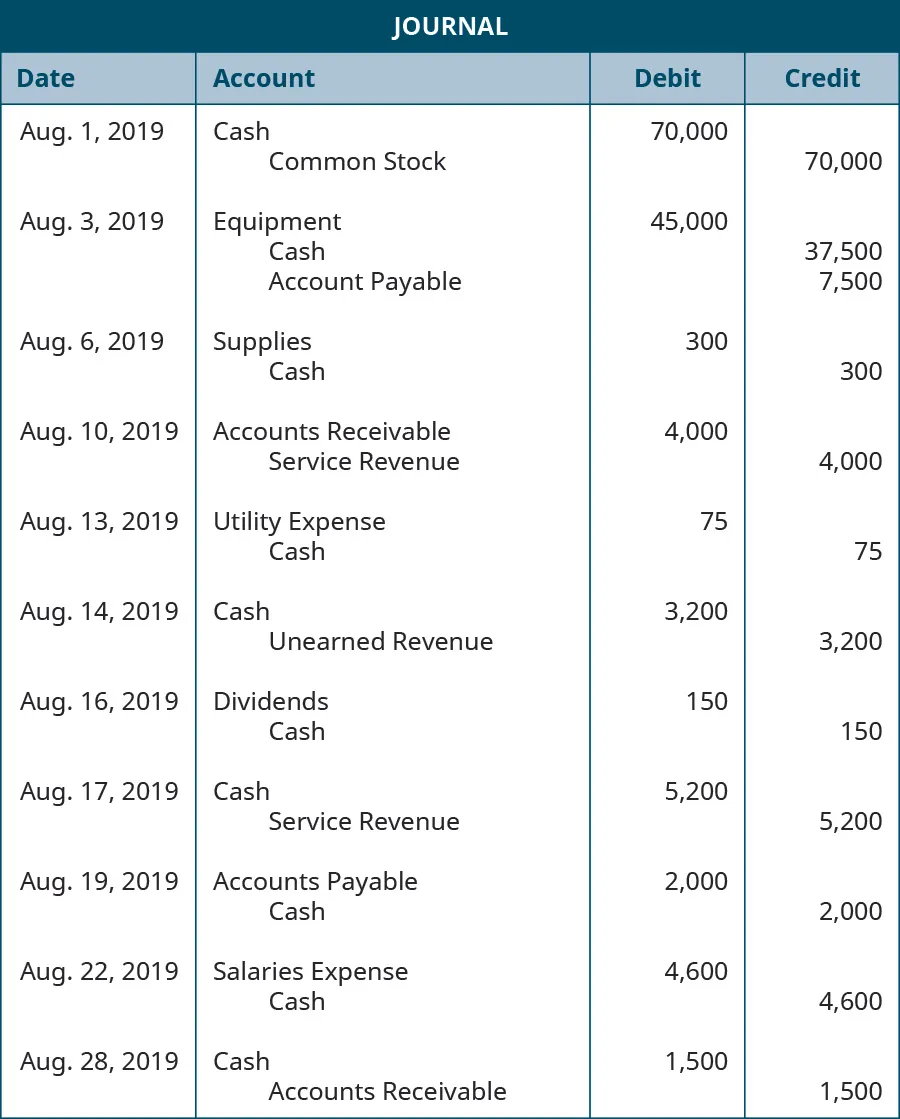Click the Supplies account entry
The image size is (900, 1119).
(x=262, y=342)
